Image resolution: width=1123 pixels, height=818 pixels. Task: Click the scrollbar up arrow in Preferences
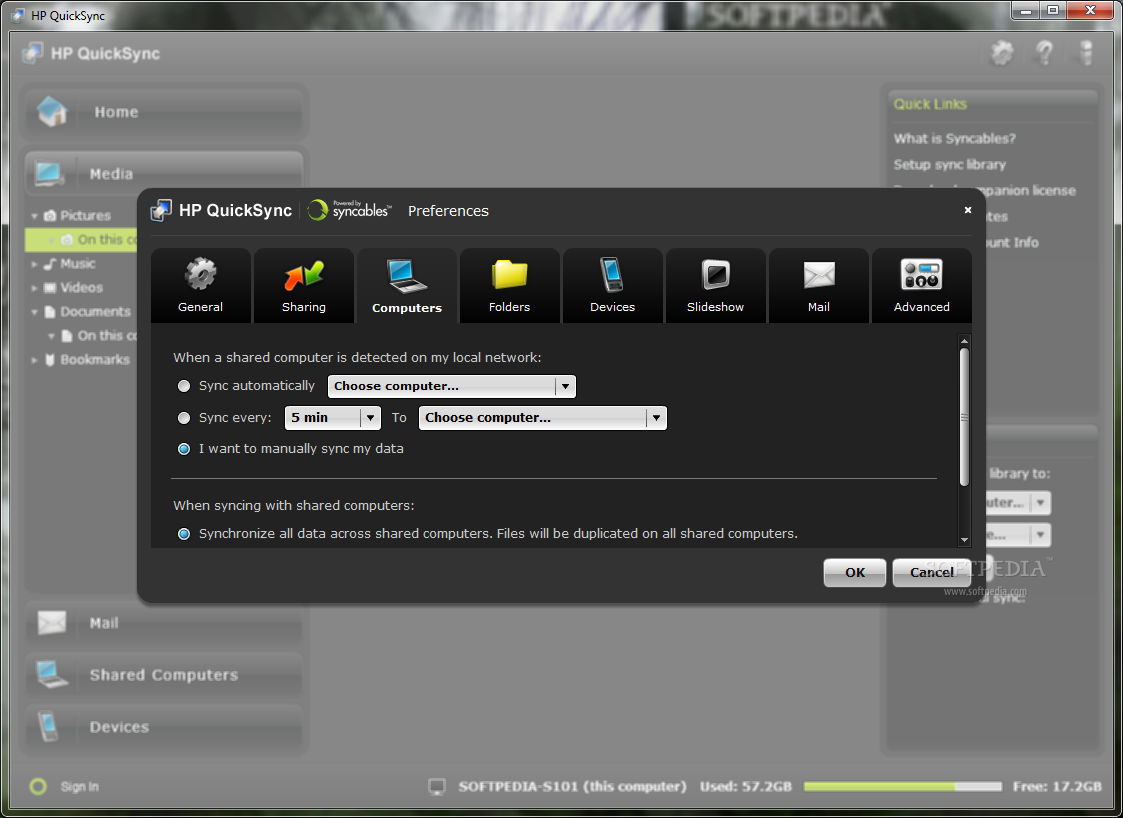(x=964, y=341)
